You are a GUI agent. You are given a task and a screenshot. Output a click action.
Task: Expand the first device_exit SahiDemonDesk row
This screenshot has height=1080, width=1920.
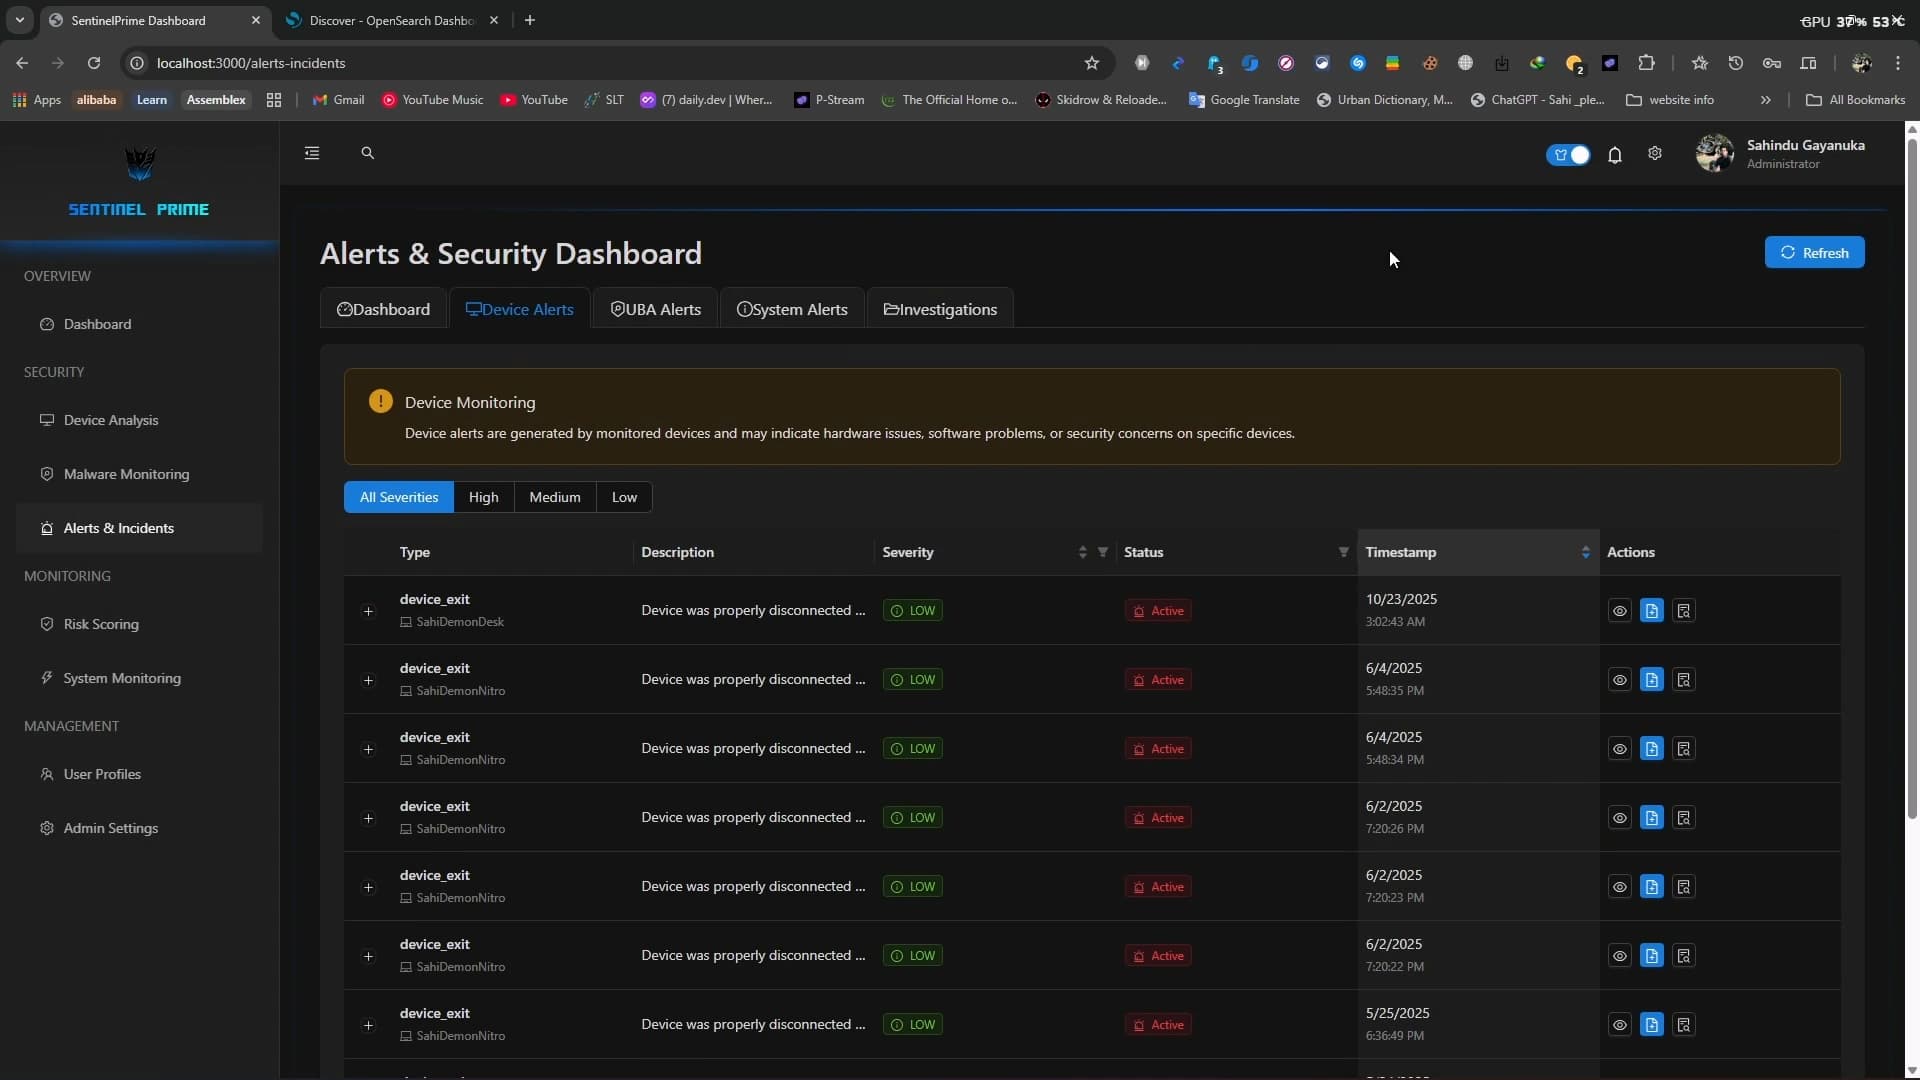(368, 611)
